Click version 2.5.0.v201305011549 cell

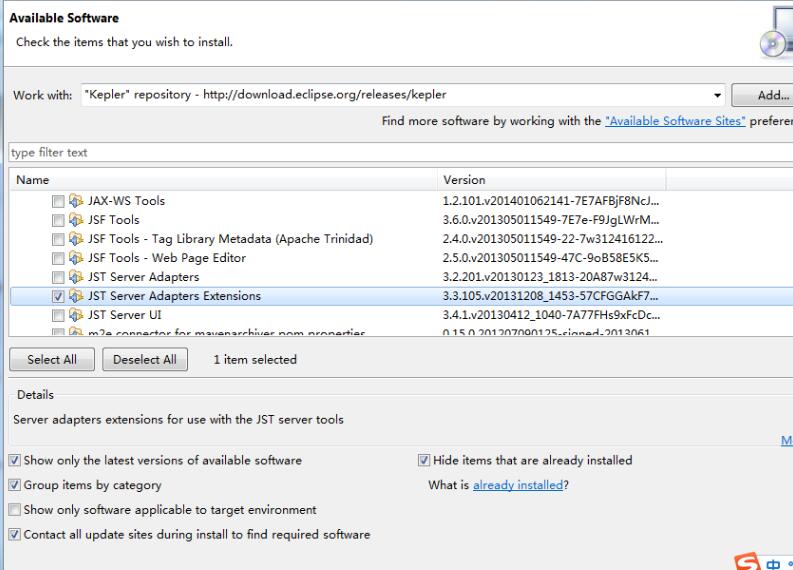[550, 258]
